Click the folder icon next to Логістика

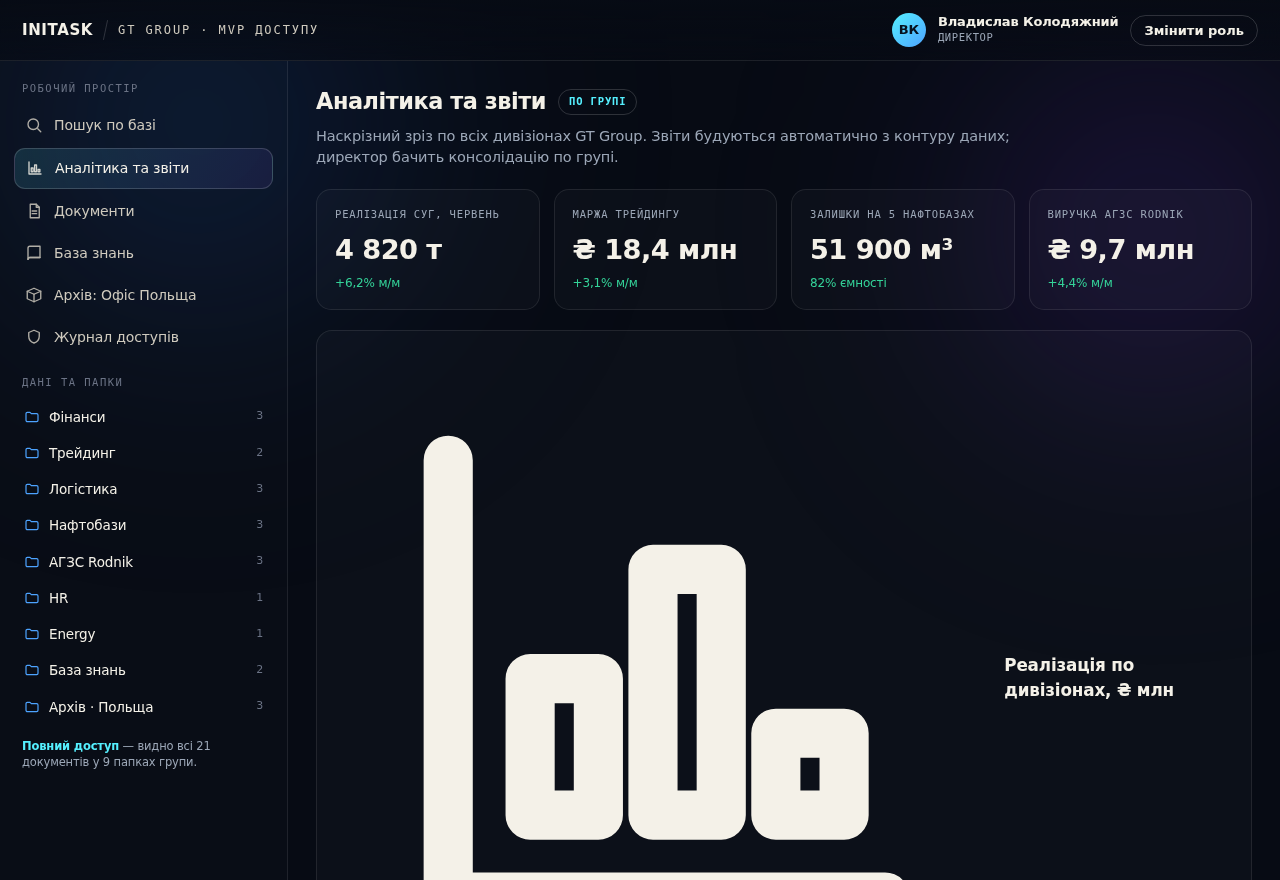coord(32,489)
